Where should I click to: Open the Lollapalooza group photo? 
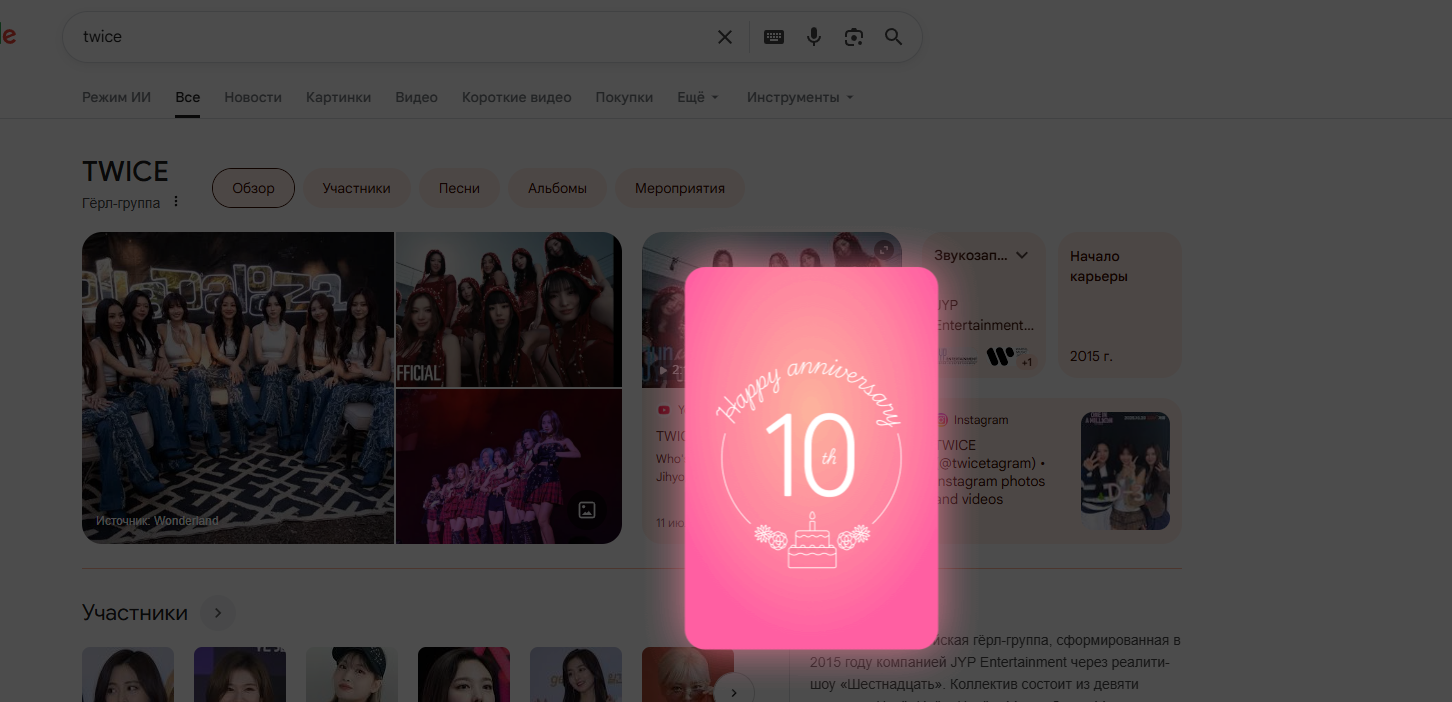pos(238,387)
